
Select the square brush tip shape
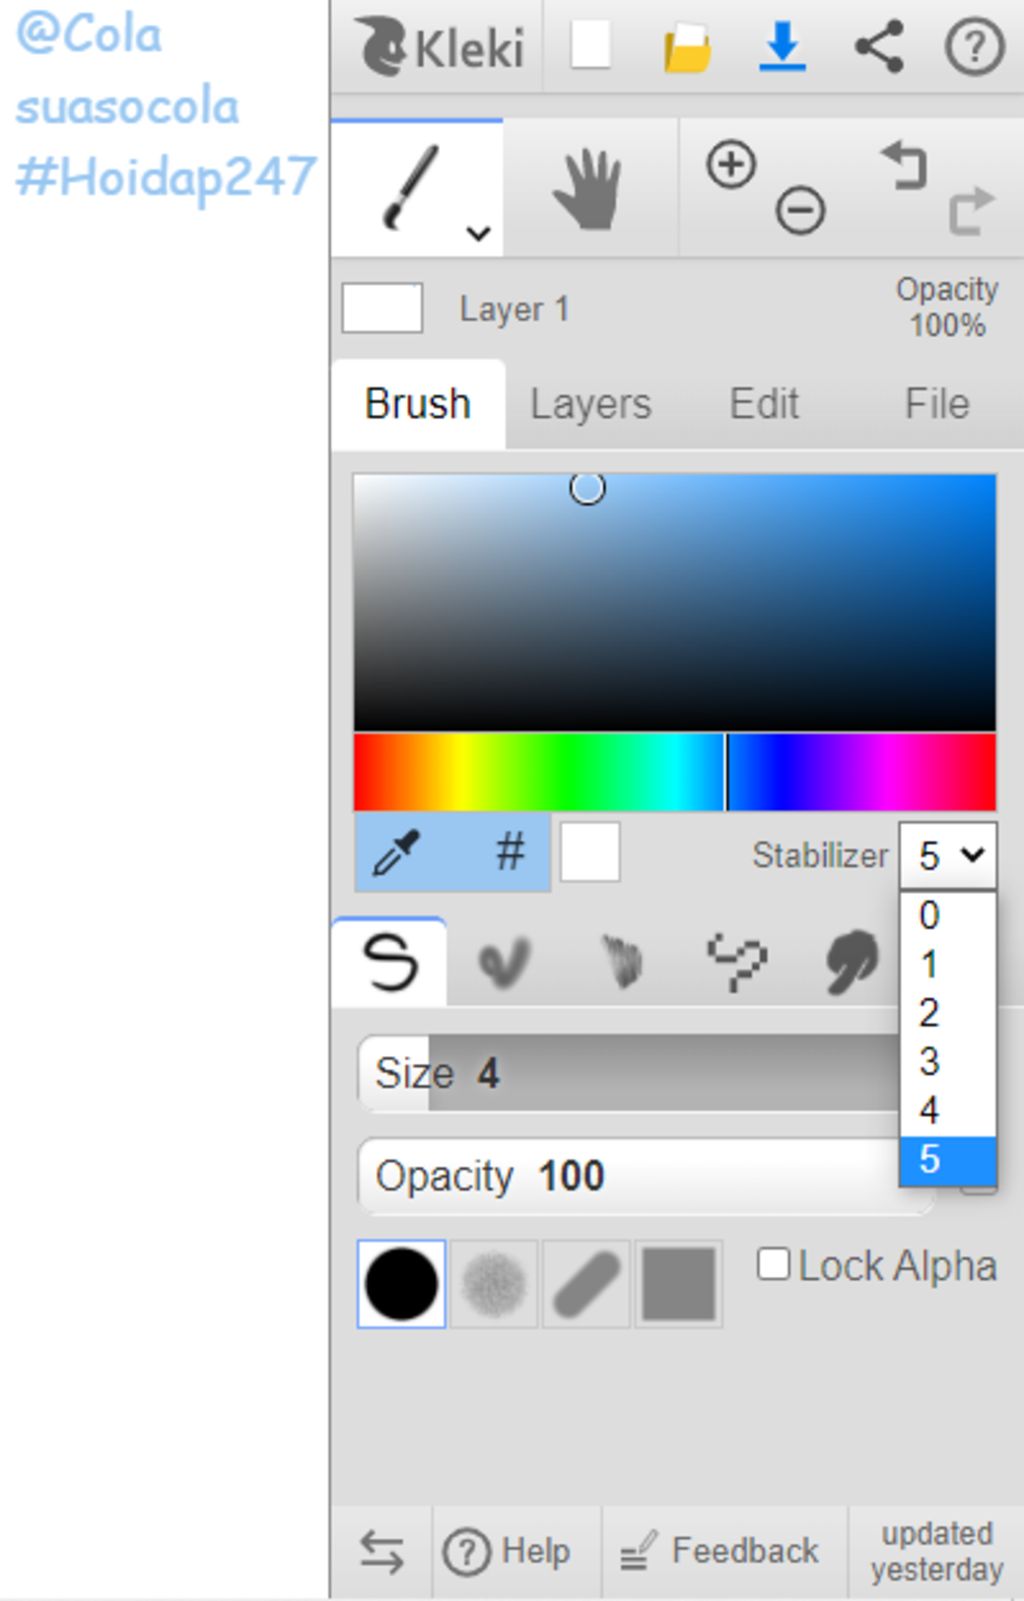coord(679,1284)
